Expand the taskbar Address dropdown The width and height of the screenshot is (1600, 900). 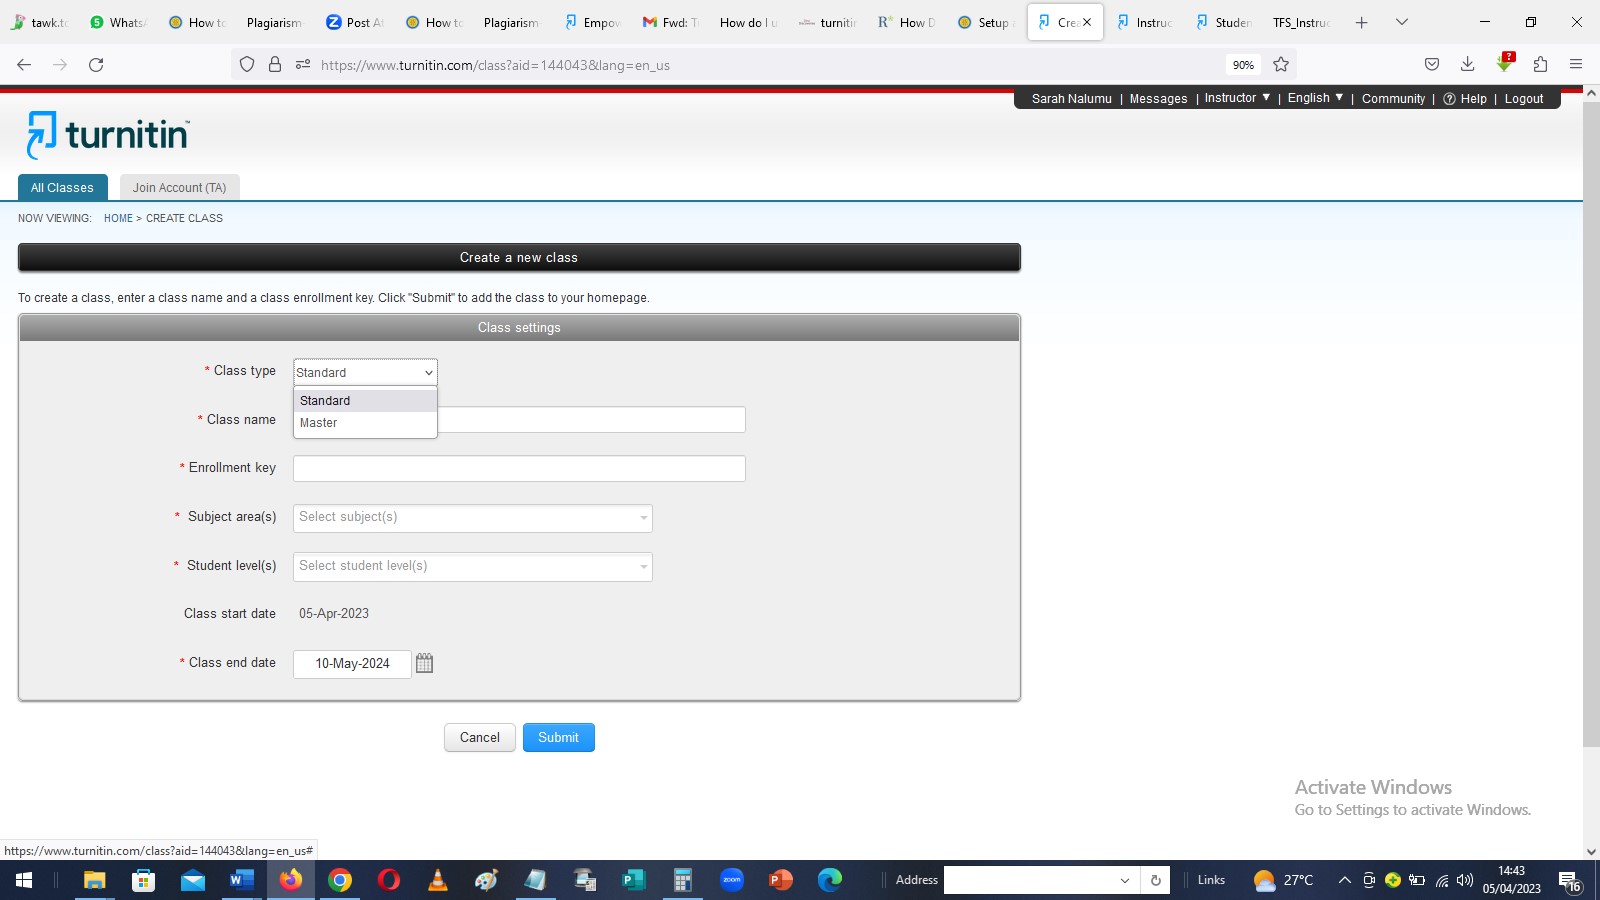pos(1125,880)
